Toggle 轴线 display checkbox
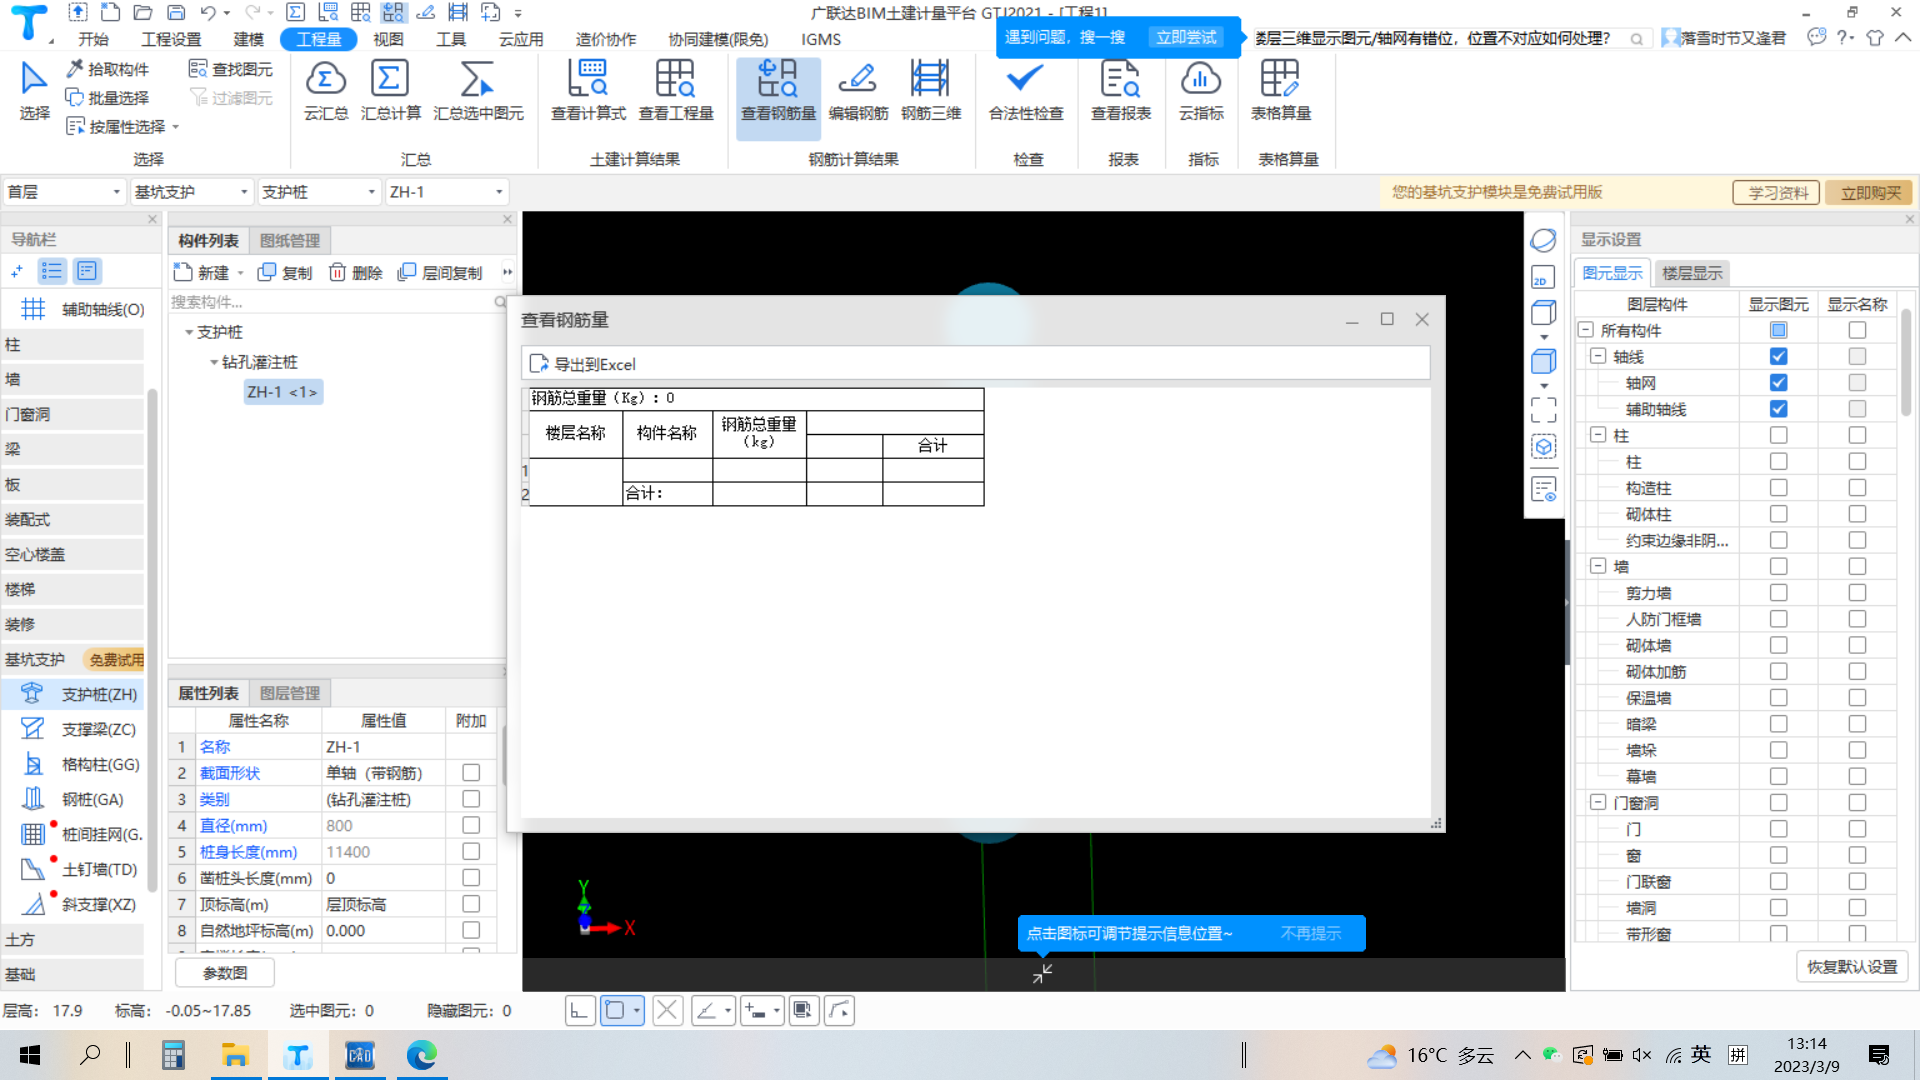This screenshot has height=1080, width=1920. (x=1778, y=356)
